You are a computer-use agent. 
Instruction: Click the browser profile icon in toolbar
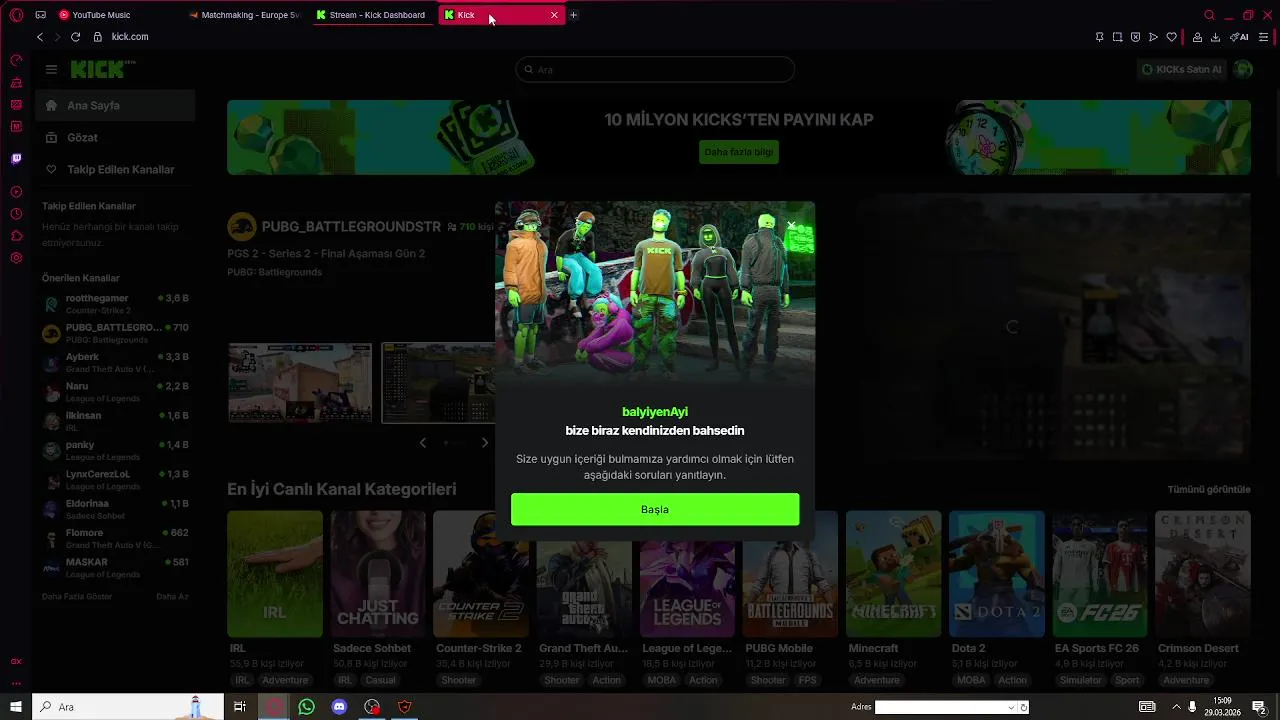coord(1197,37)
